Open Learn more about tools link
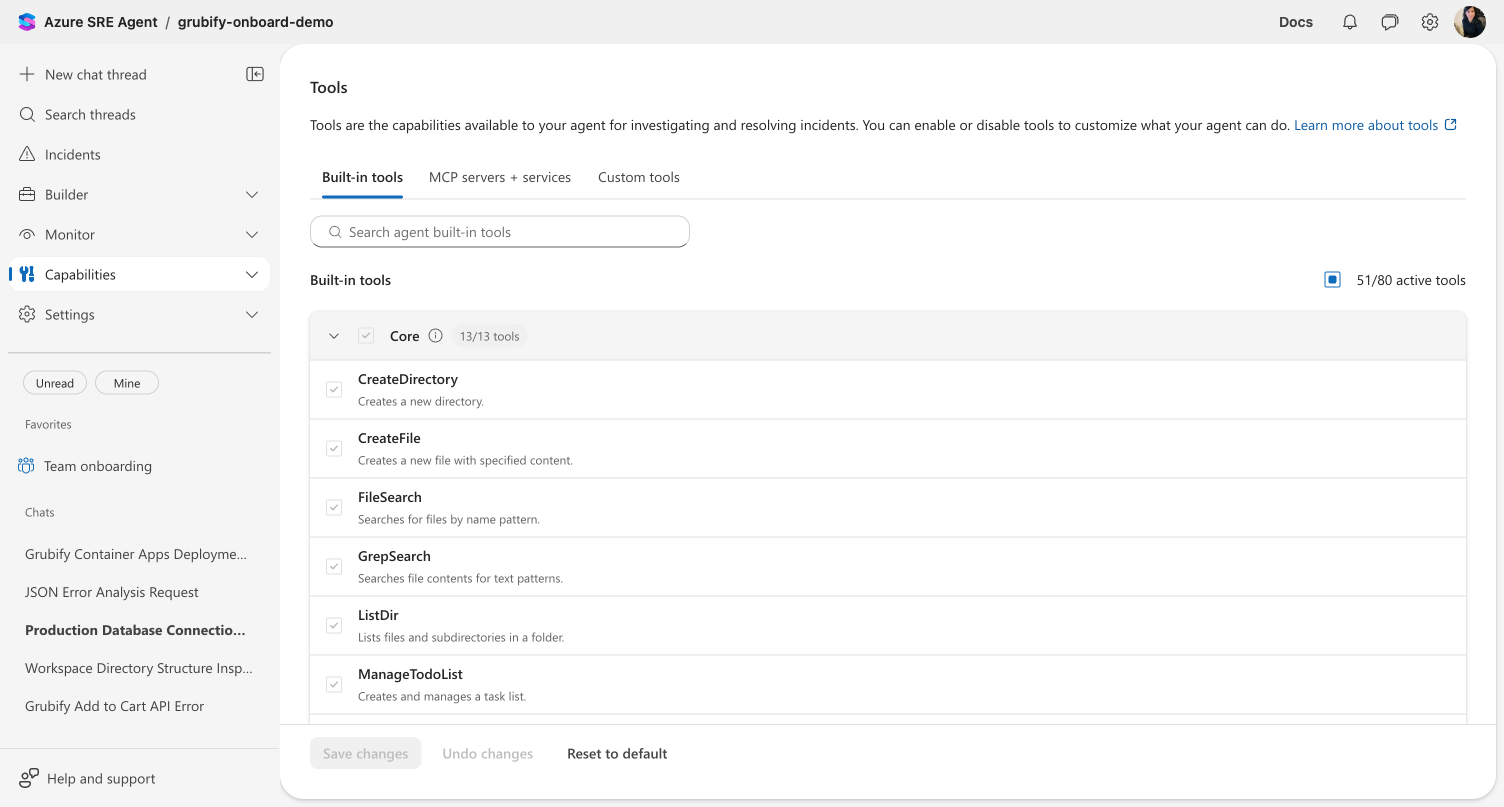 click(x=1366, y=125)
